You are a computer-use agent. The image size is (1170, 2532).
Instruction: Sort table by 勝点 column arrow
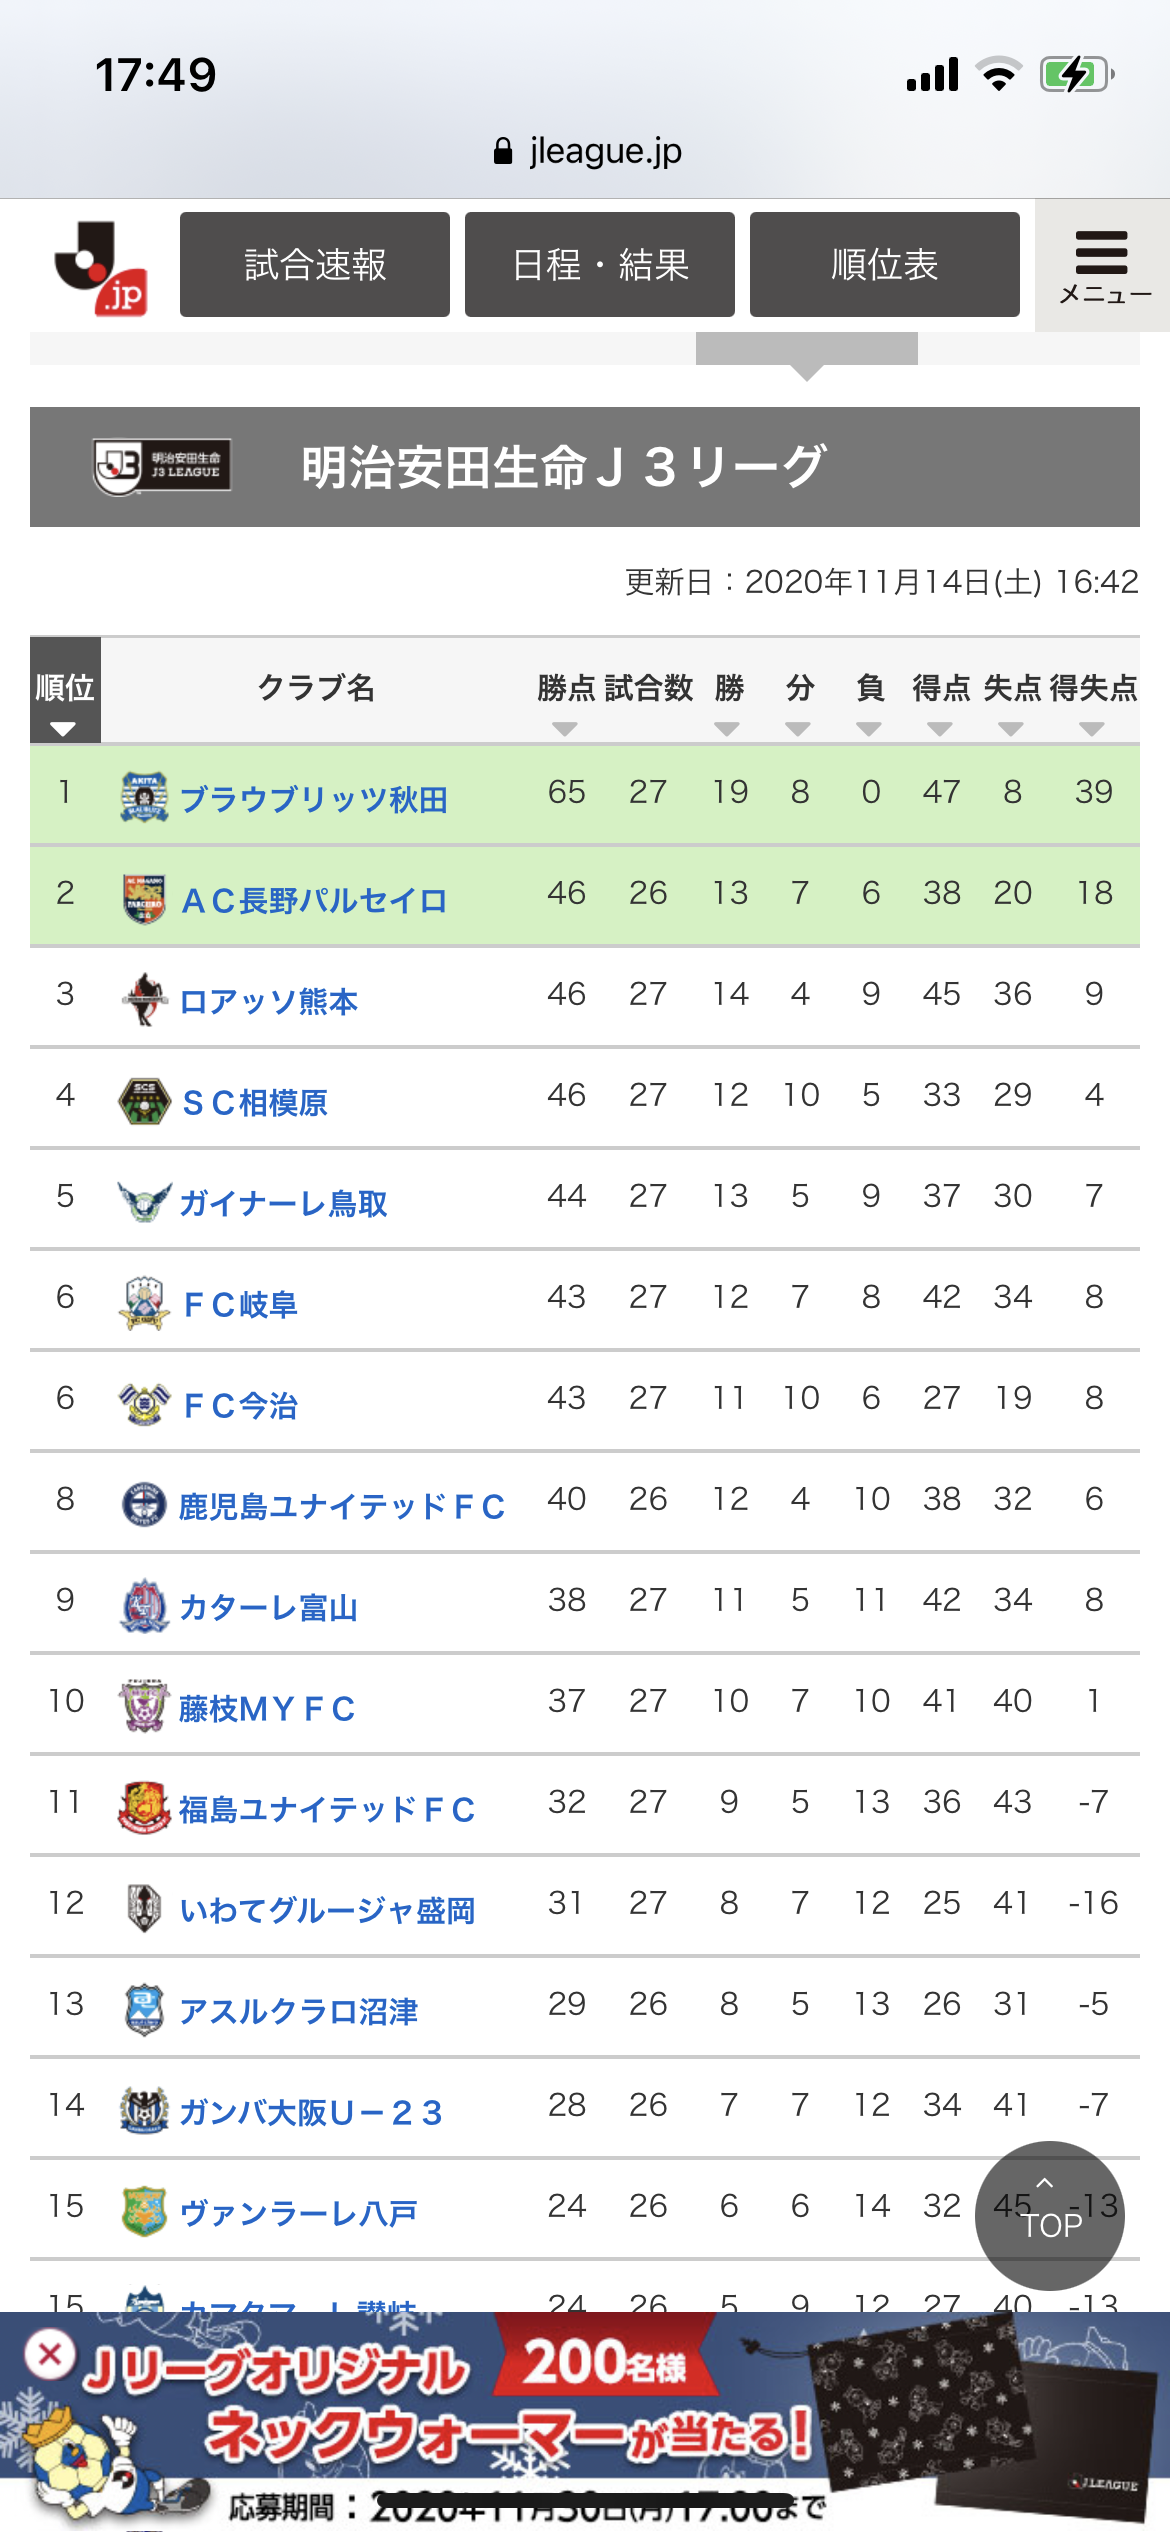(565, 729)
